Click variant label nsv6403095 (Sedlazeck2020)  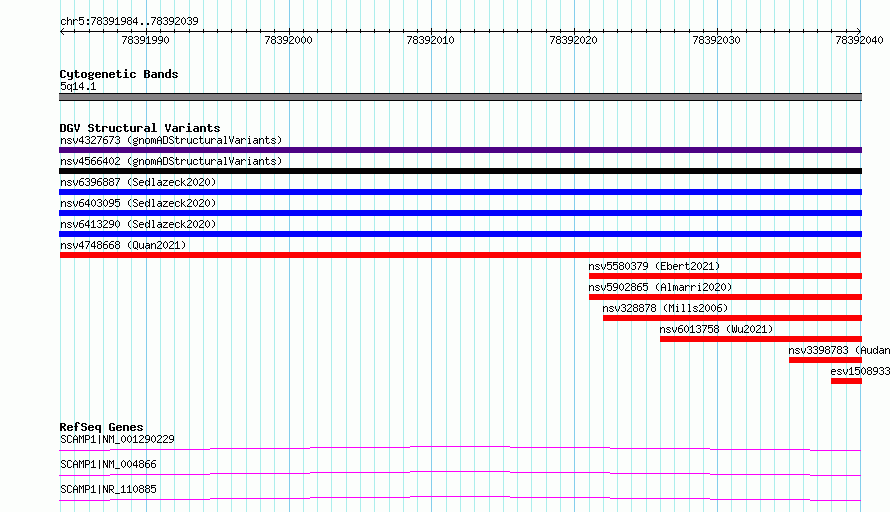click(x=138, y=203)
